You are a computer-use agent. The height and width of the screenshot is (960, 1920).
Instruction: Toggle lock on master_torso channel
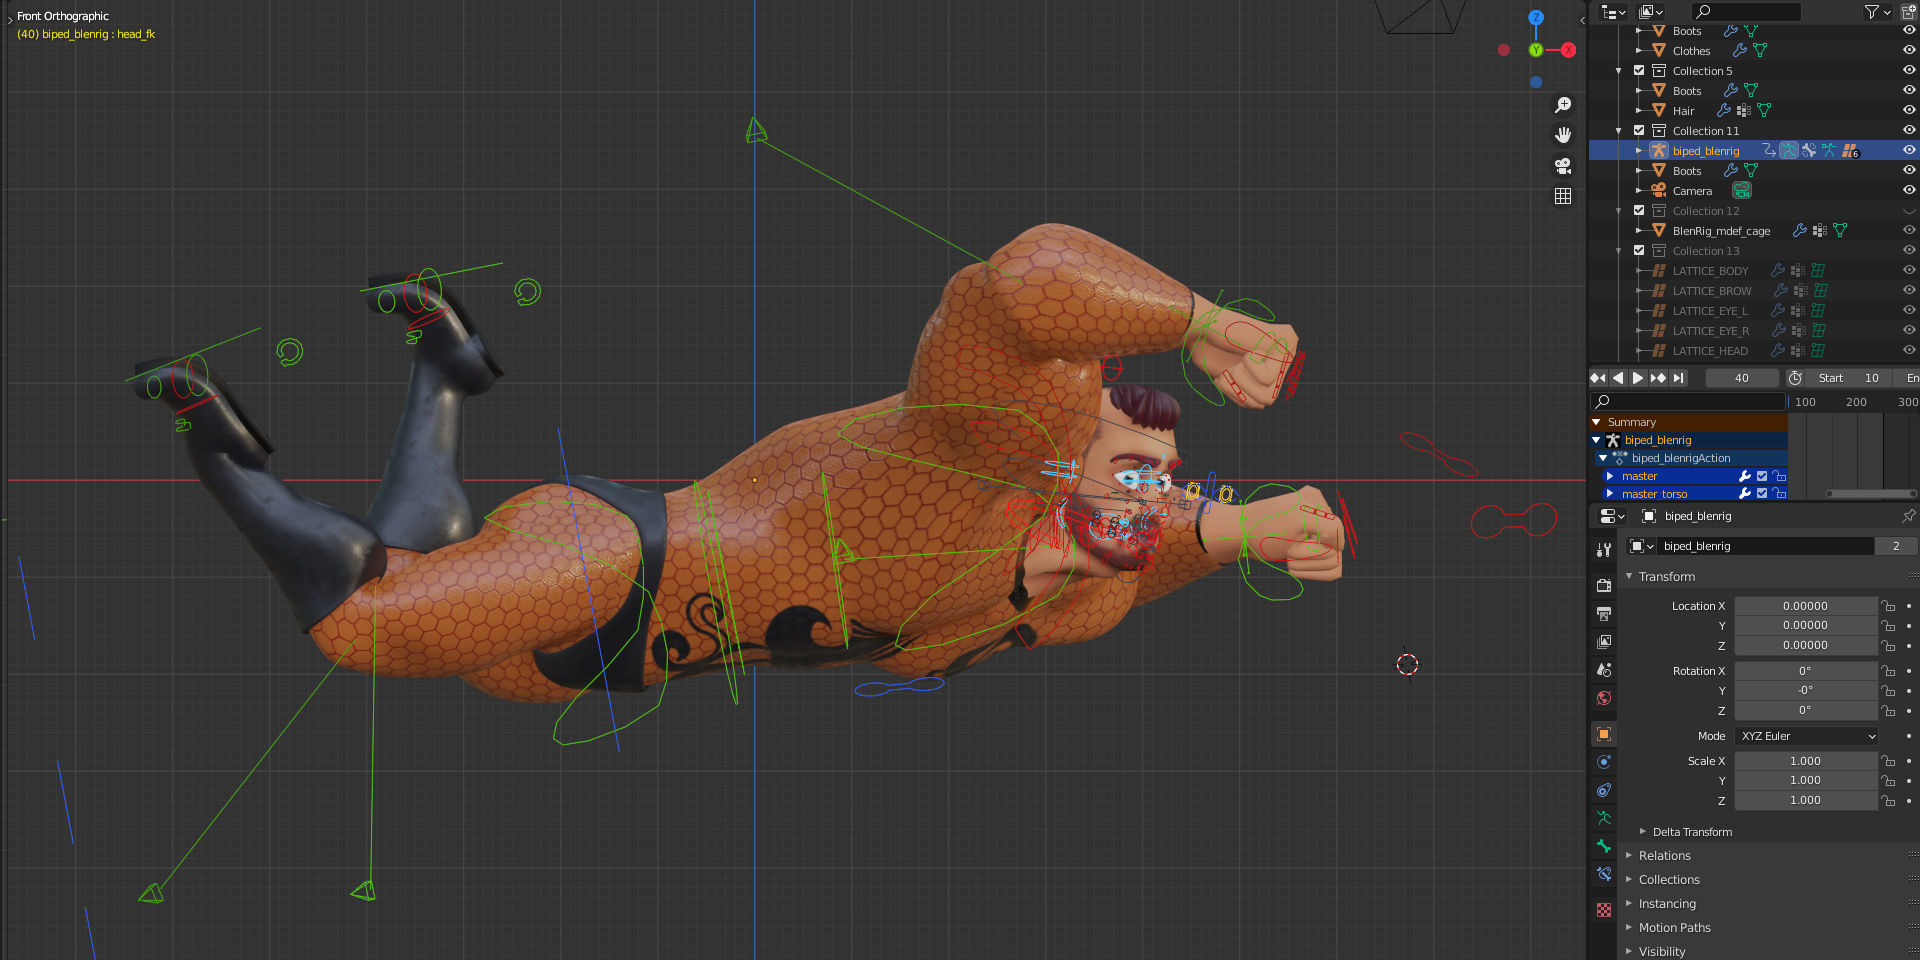pyautogui.click(x=1779, y=494)
